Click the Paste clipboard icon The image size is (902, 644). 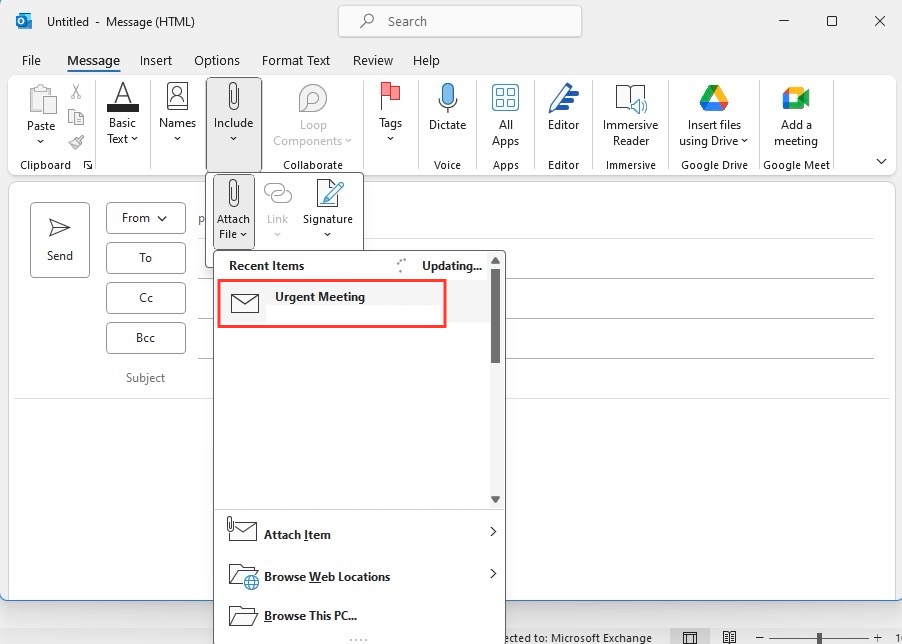coord(41,100)
